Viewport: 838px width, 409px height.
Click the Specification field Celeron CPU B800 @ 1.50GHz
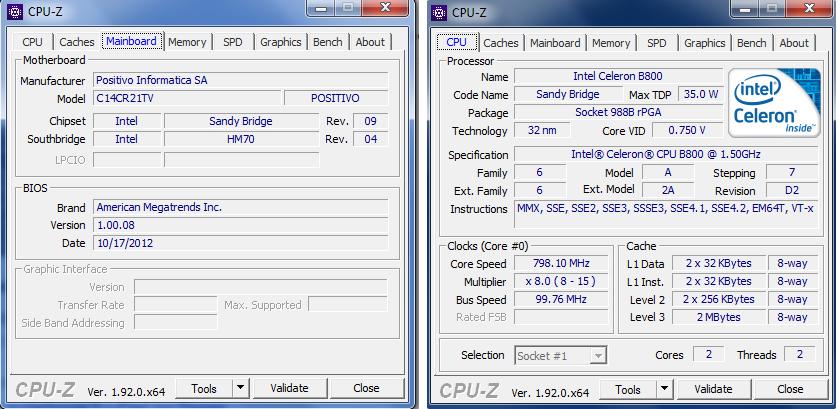(666, 155)
